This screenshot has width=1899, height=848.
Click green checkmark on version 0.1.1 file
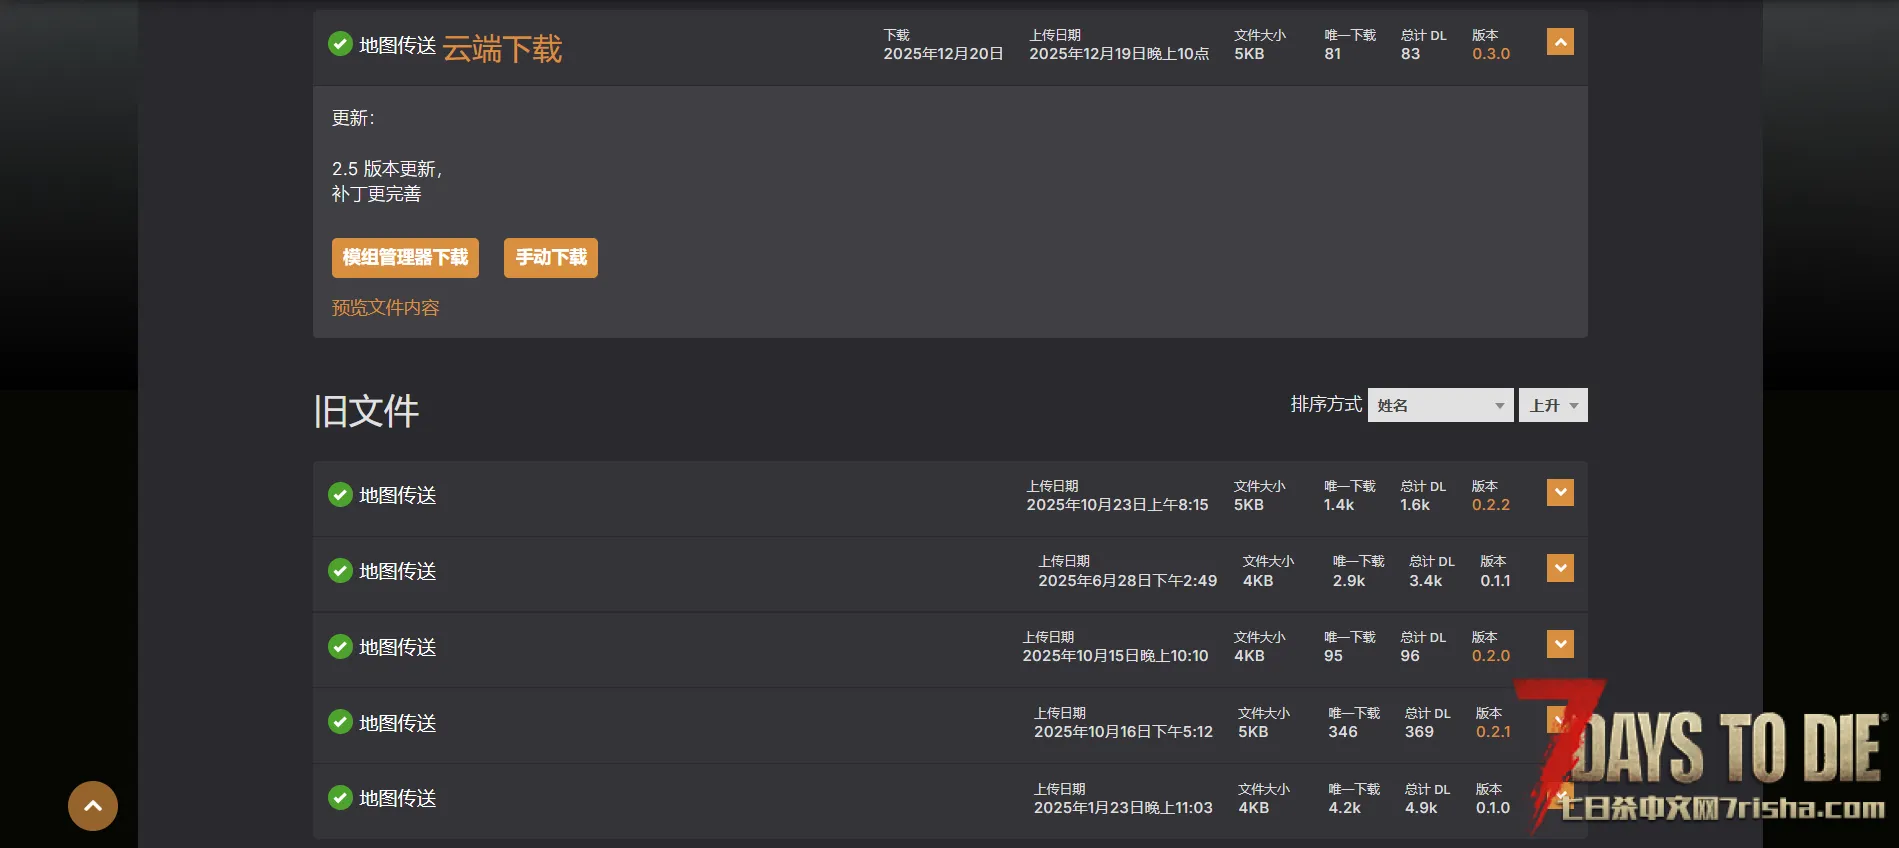[340, 571]
